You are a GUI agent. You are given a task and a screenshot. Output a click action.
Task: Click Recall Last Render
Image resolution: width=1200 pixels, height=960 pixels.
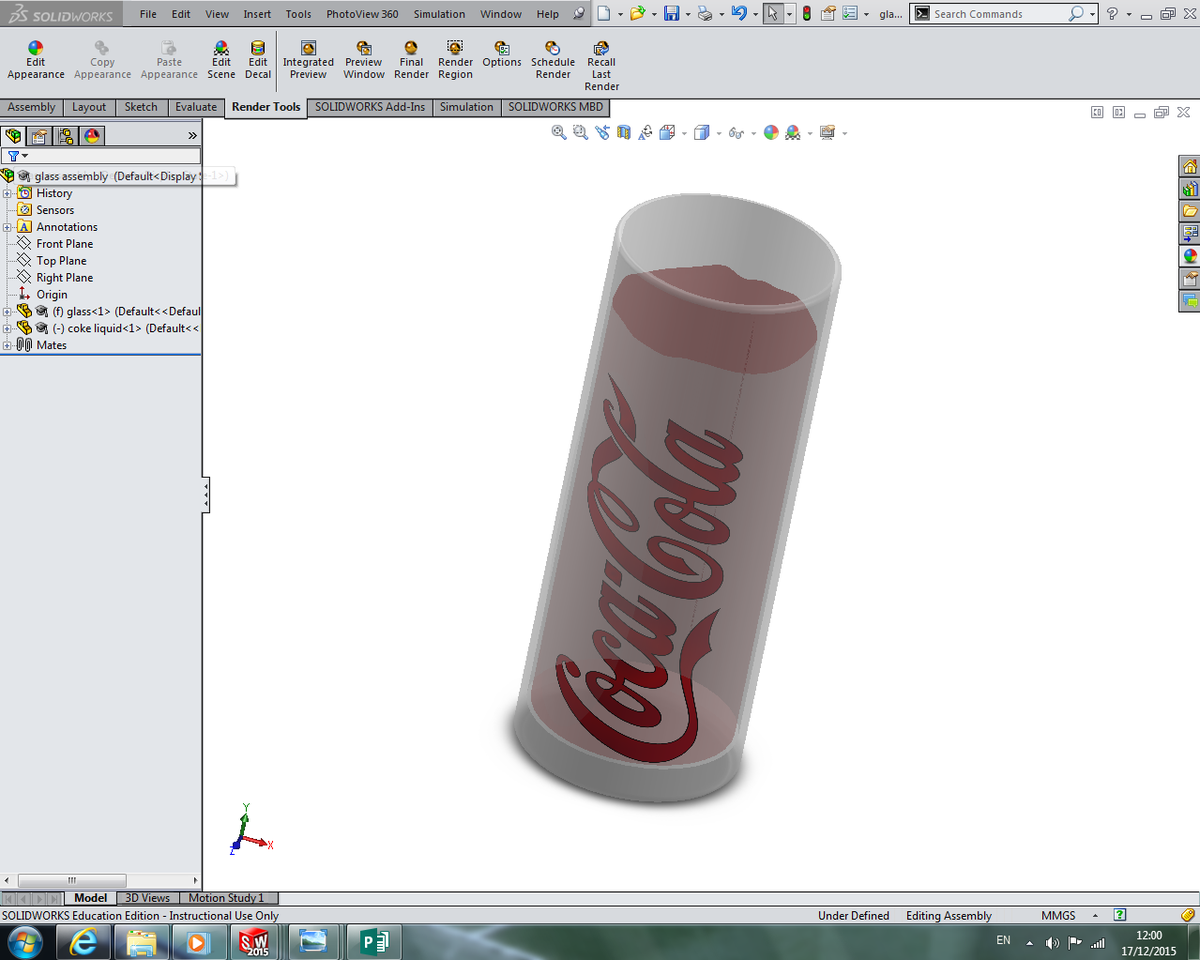tap(601, 66)
